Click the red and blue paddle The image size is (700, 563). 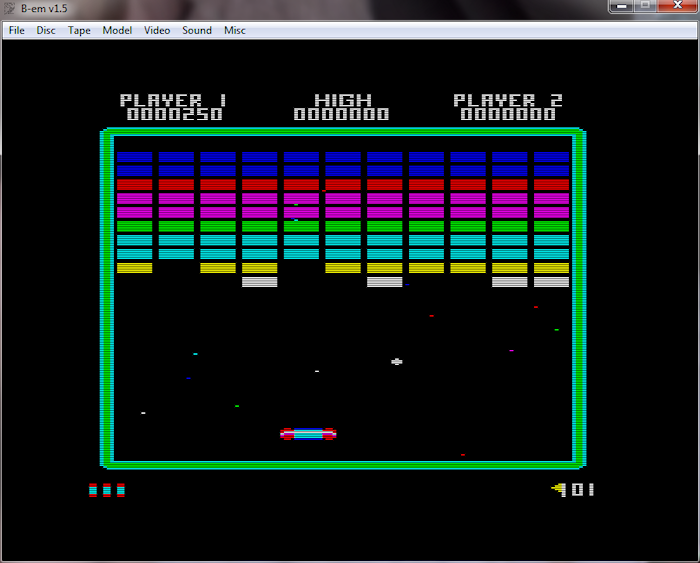[308, 434]
